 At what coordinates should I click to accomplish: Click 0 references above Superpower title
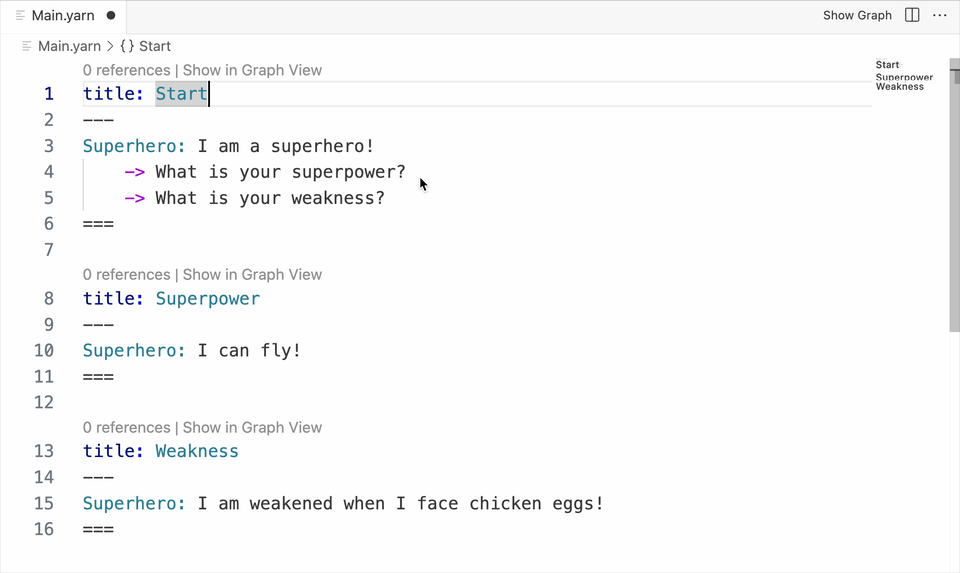[126, 274]
